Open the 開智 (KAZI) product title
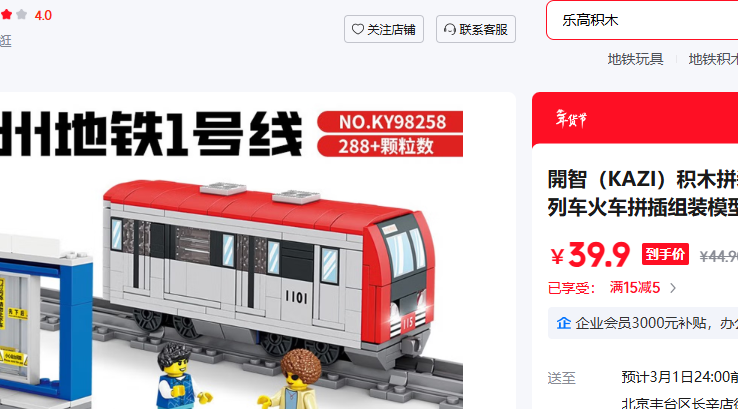 click(x=643, y=193)
